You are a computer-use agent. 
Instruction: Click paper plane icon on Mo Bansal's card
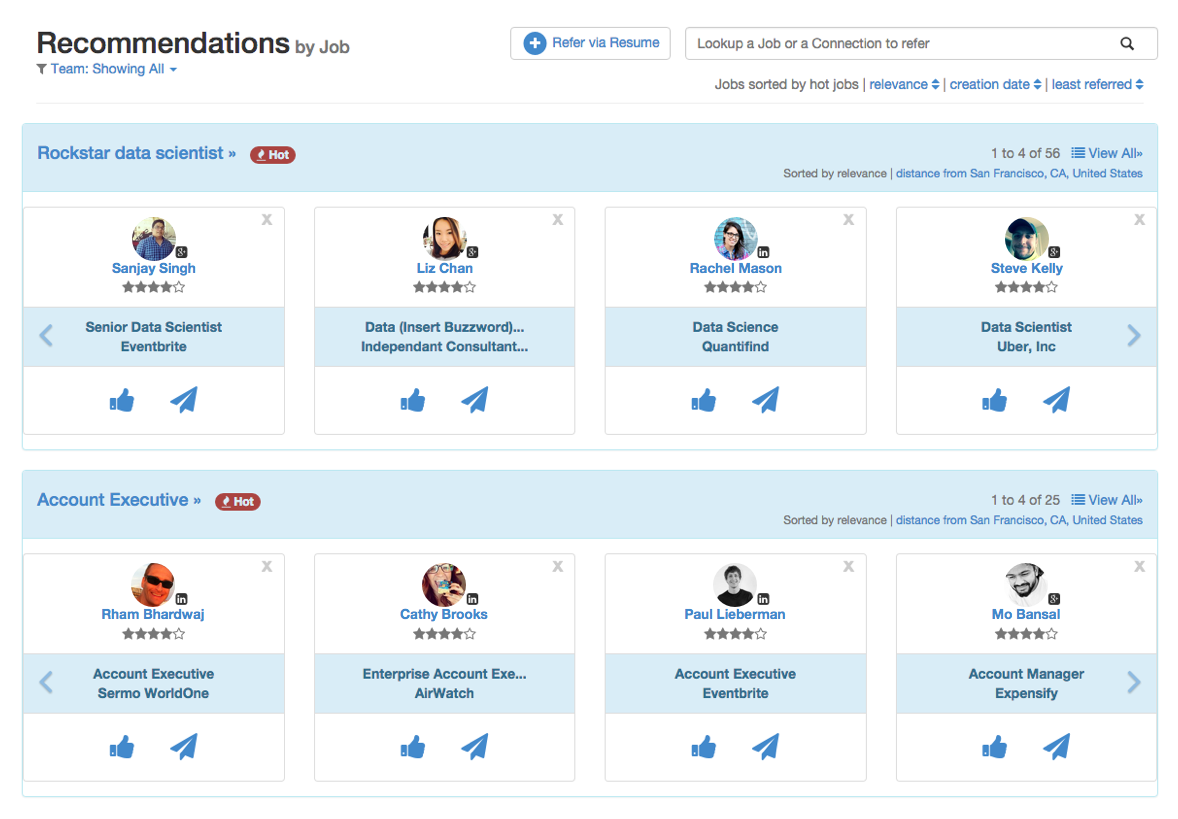[1056, 747]
